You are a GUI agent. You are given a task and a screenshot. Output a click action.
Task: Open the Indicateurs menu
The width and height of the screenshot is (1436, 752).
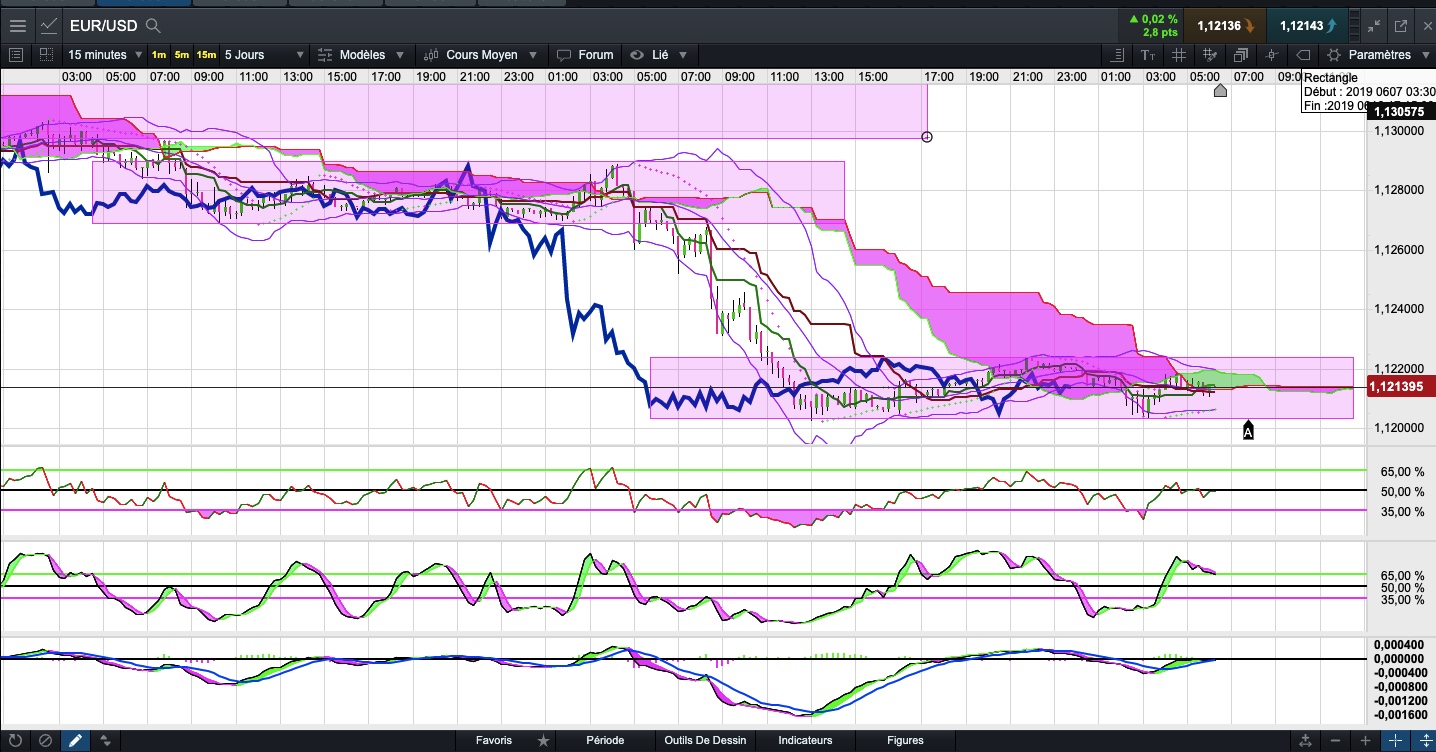tap(805, 741)
